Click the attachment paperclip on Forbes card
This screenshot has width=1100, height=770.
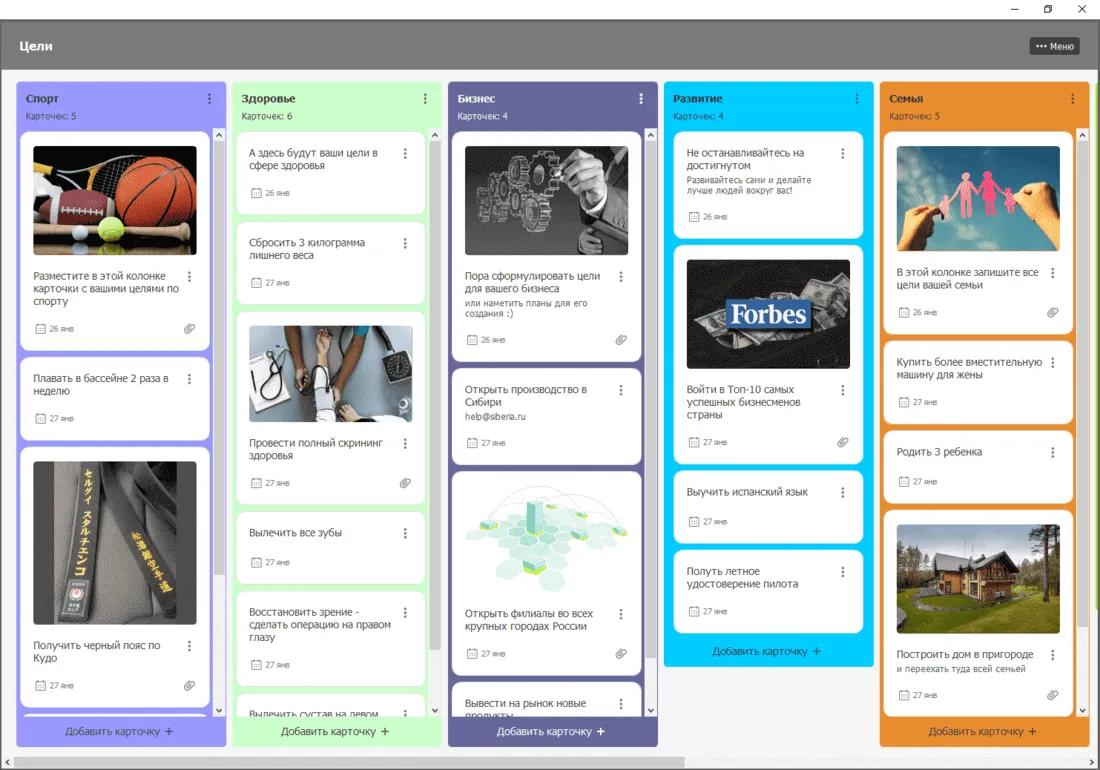[x=842, y=442]
